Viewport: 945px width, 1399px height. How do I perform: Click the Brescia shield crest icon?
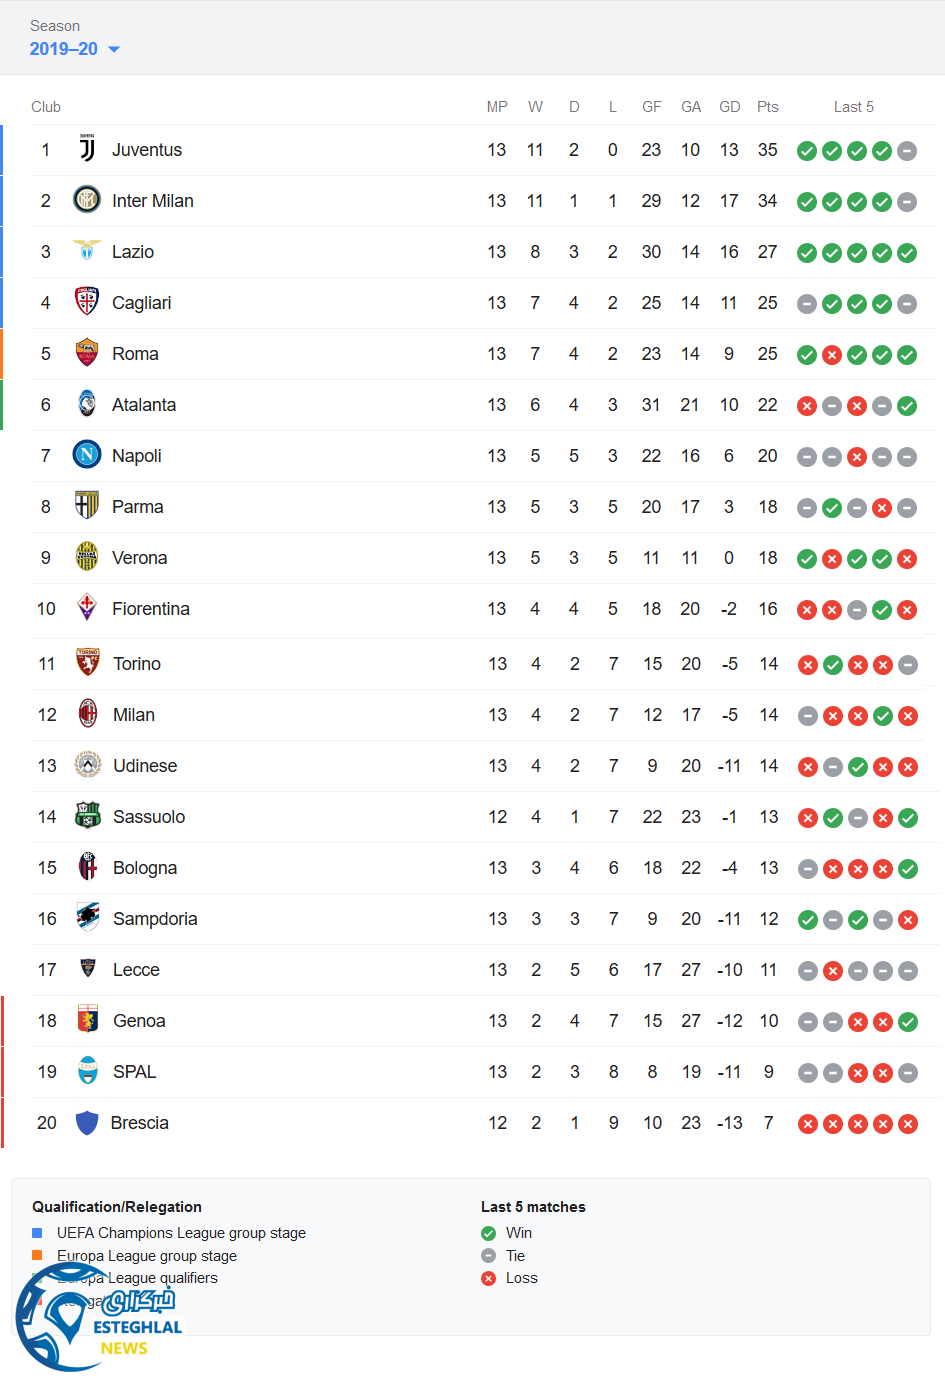(x=87, y=1122)
